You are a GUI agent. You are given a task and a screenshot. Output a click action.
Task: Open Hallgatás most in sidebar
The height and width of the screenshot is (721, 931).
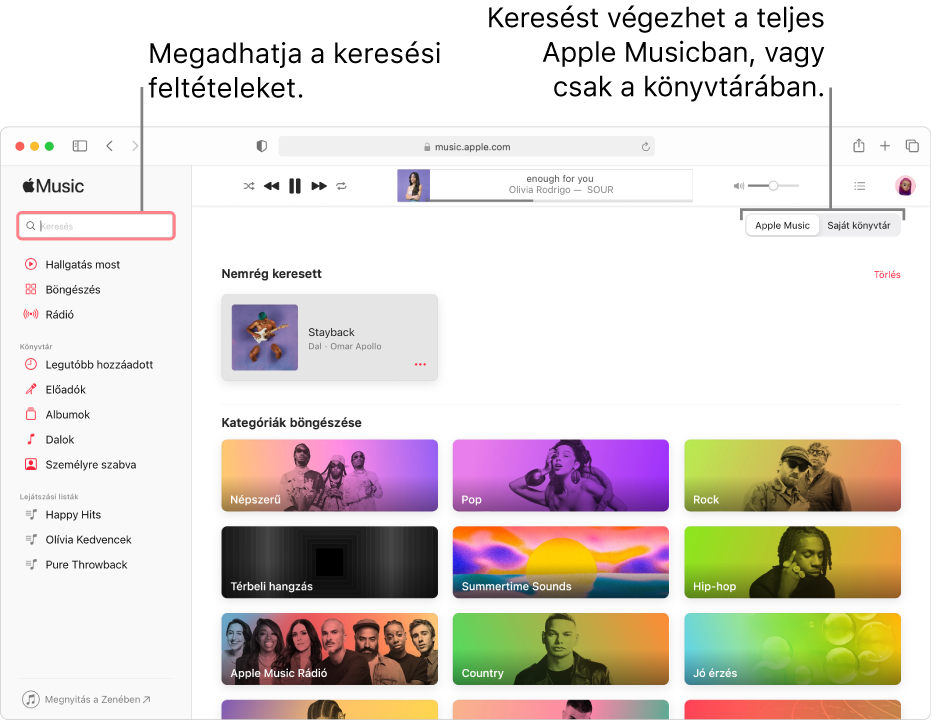(x=83, y=264)
